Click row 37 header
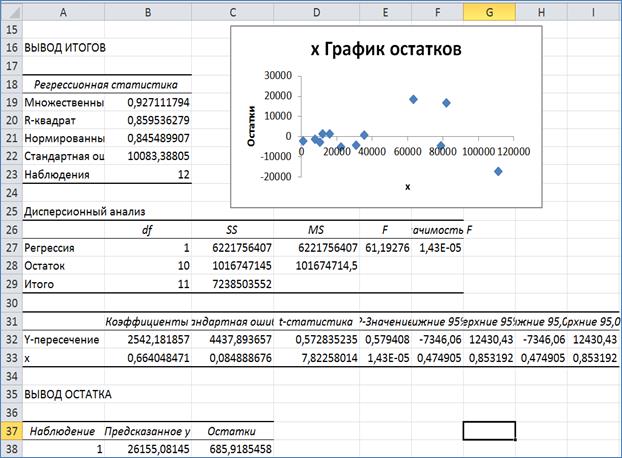The height and width of the screenshot is (458, 622). pyautogui.click(x=10, y=430)
